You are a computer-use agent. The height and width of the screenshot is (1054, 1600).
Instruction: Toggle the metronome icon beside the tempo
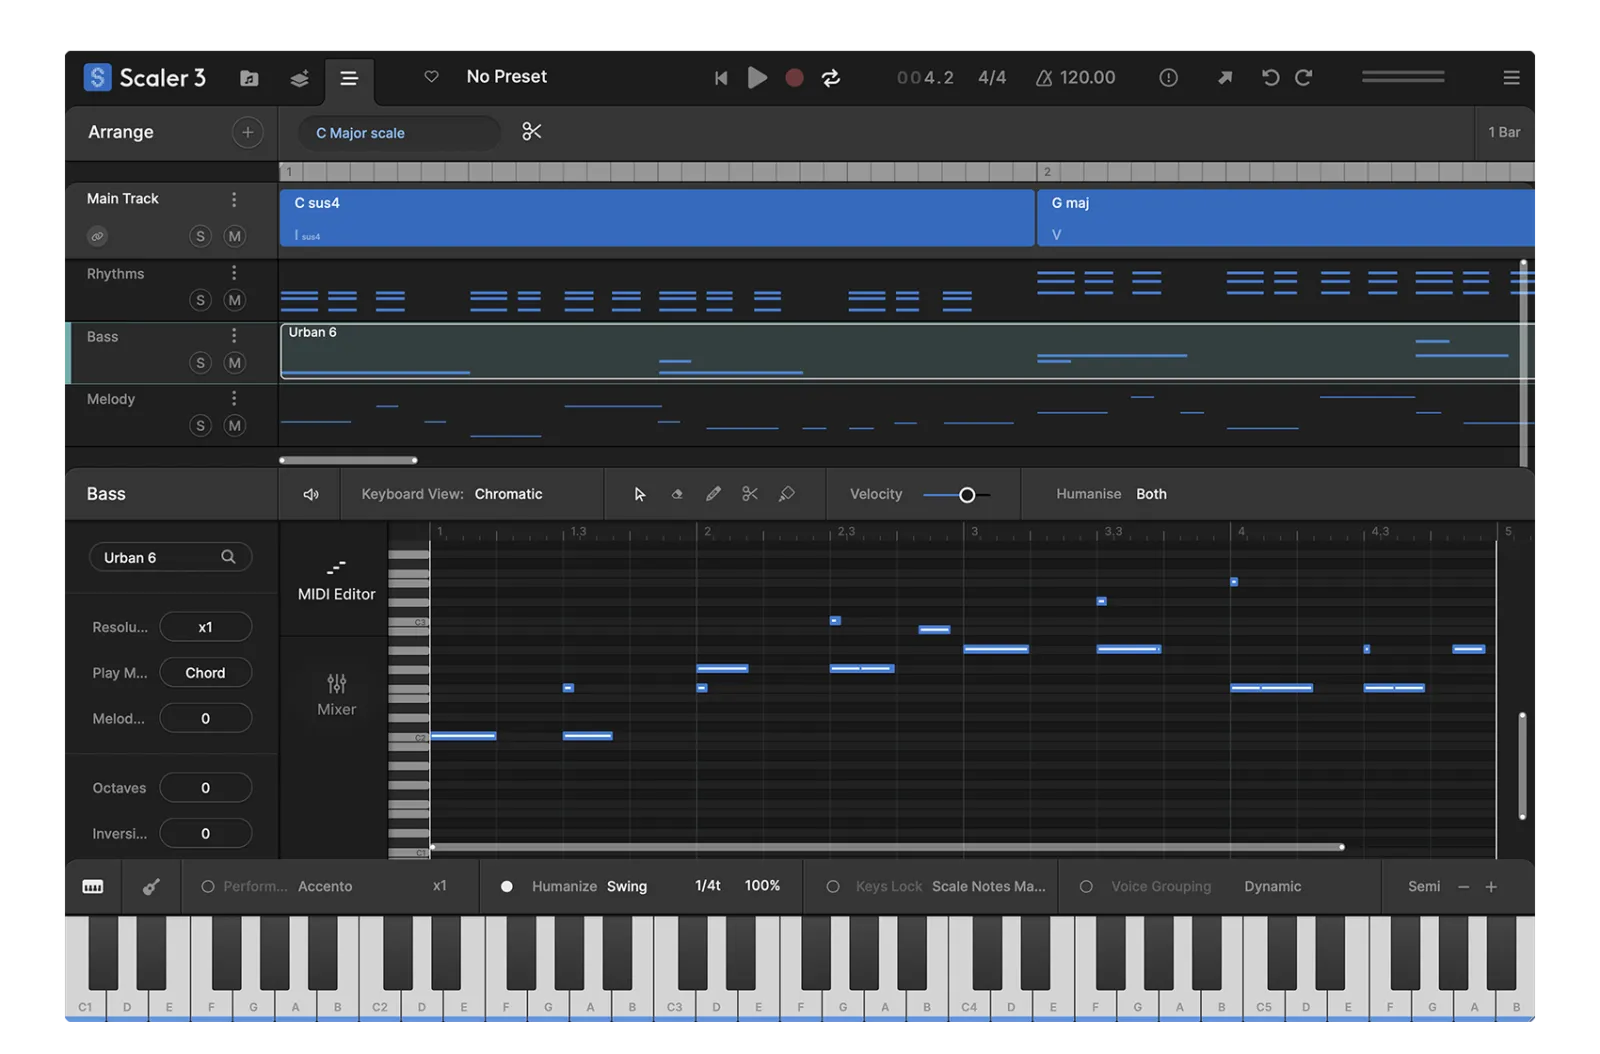(x=1044, y=77)
